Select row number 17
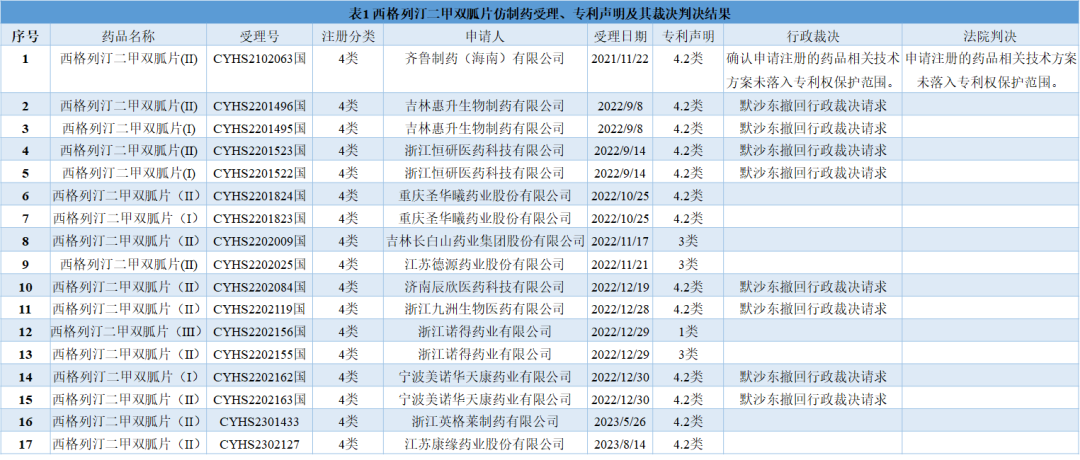Image resolution: width=1080 pixels, height=460 pixels. [x=25, y=444]
